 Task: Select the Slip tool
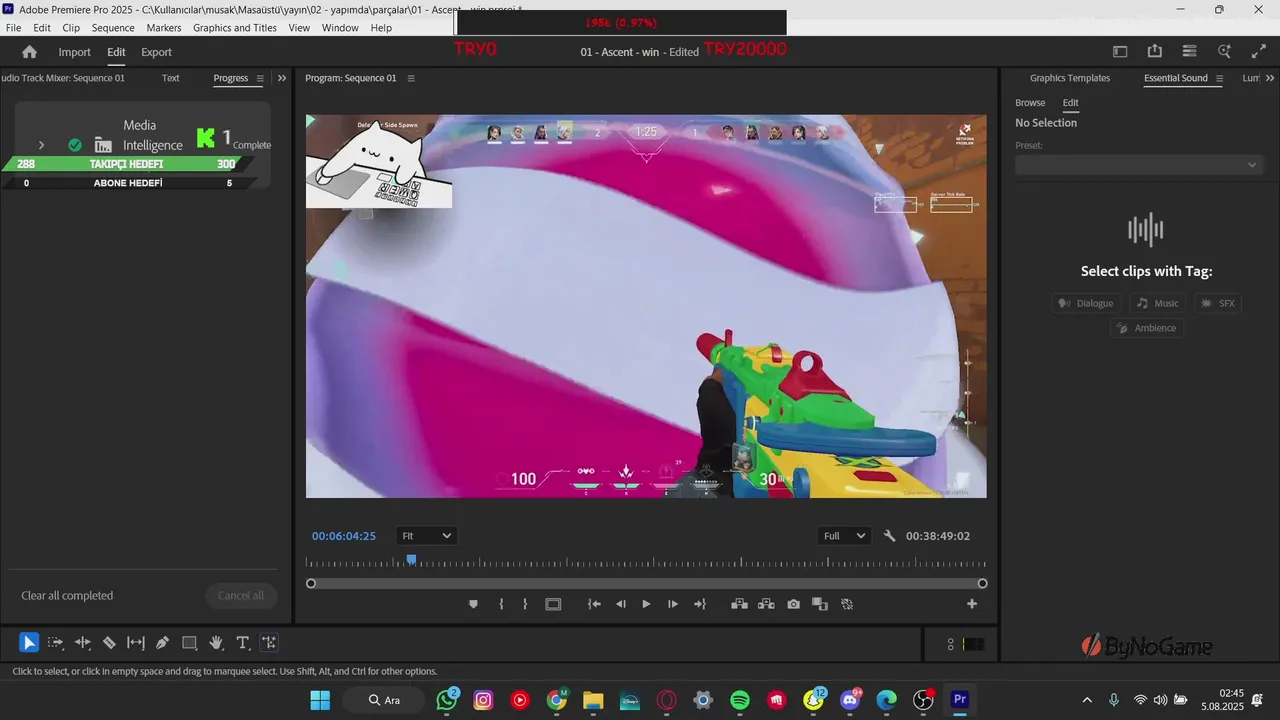coord(136,643)
